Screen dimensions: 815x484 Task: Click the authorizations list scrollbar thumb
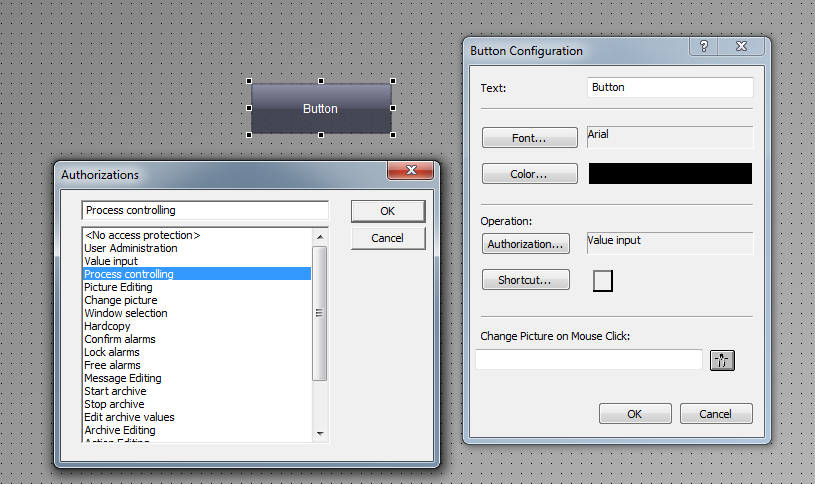coord(320,313)
